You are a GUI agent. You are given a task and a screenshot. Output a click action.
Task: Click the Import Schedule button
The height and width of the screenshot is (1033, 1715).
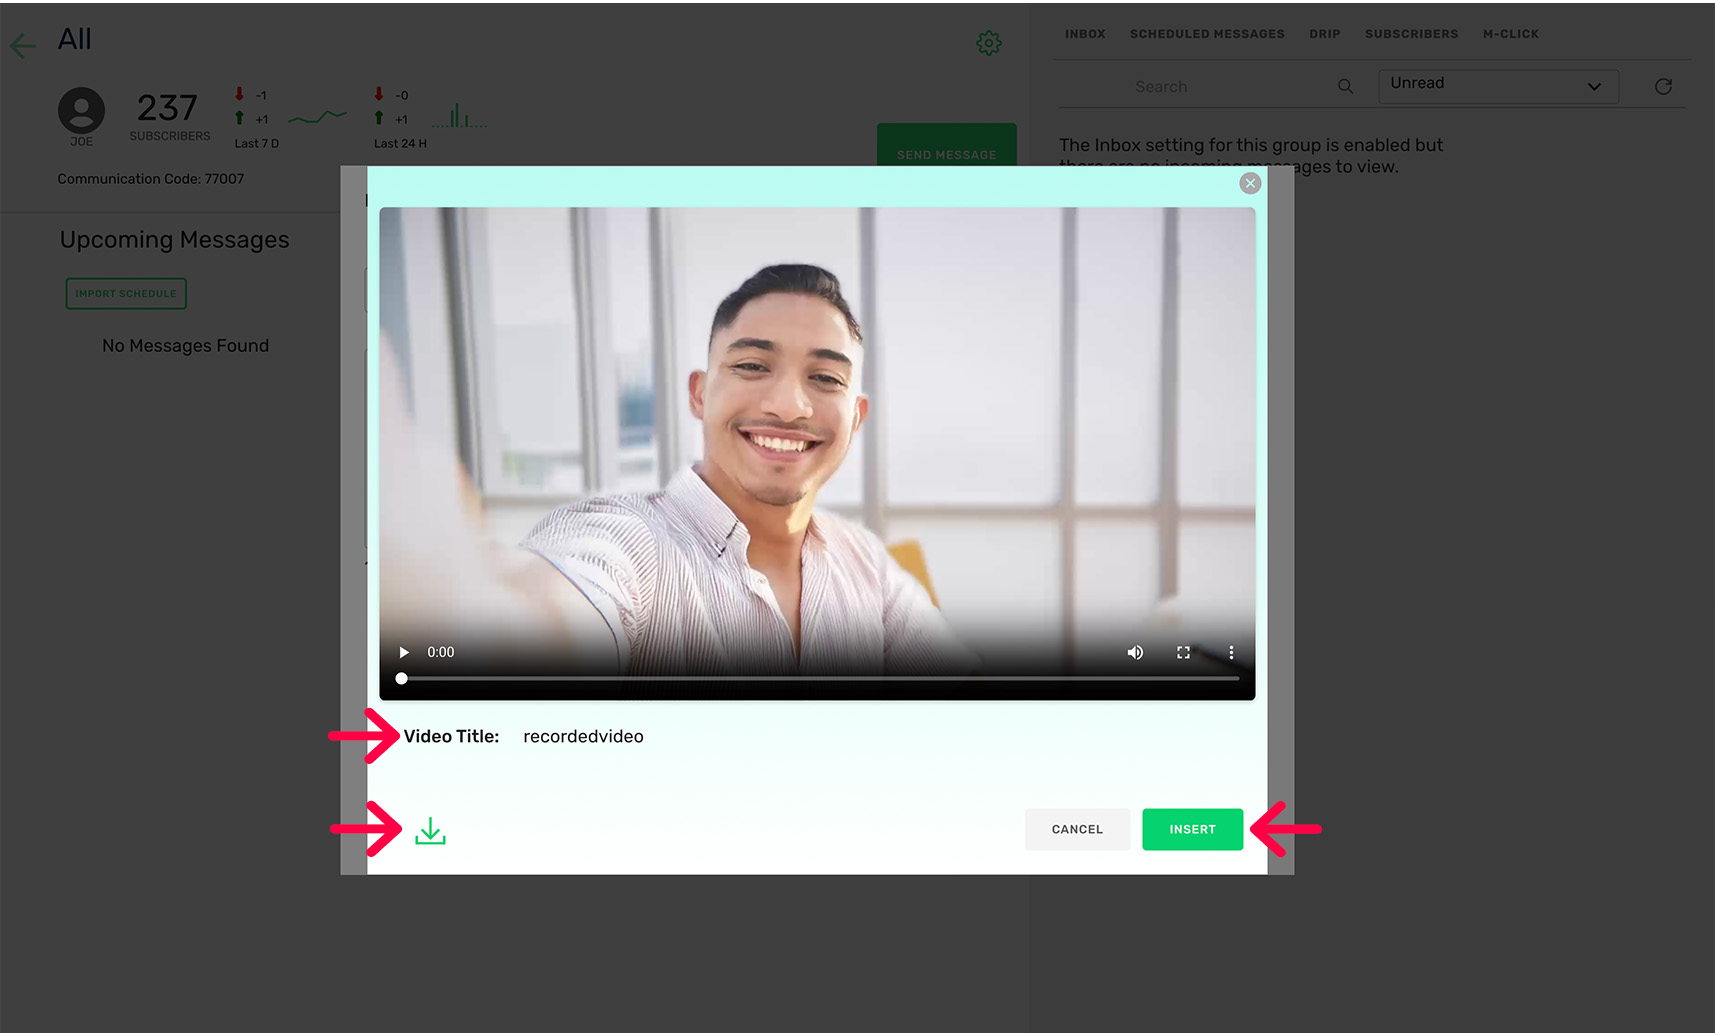coord(125,293)
